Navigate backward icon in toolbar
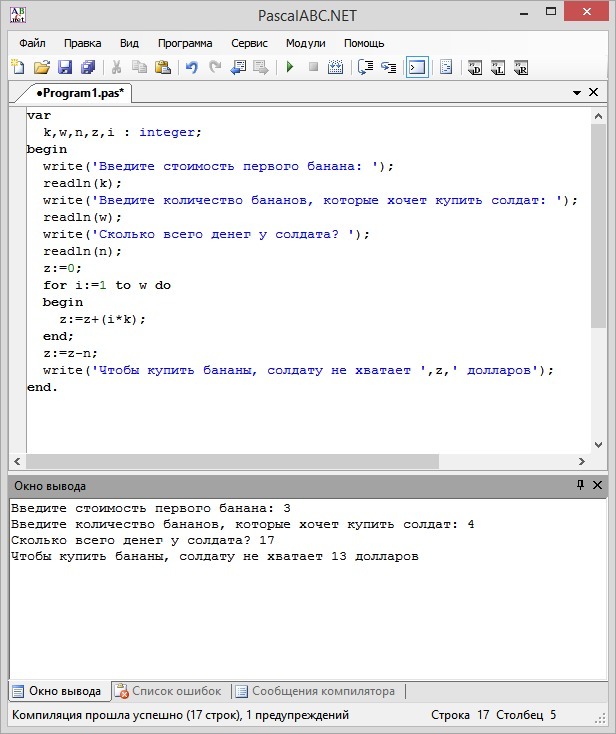 238,67
